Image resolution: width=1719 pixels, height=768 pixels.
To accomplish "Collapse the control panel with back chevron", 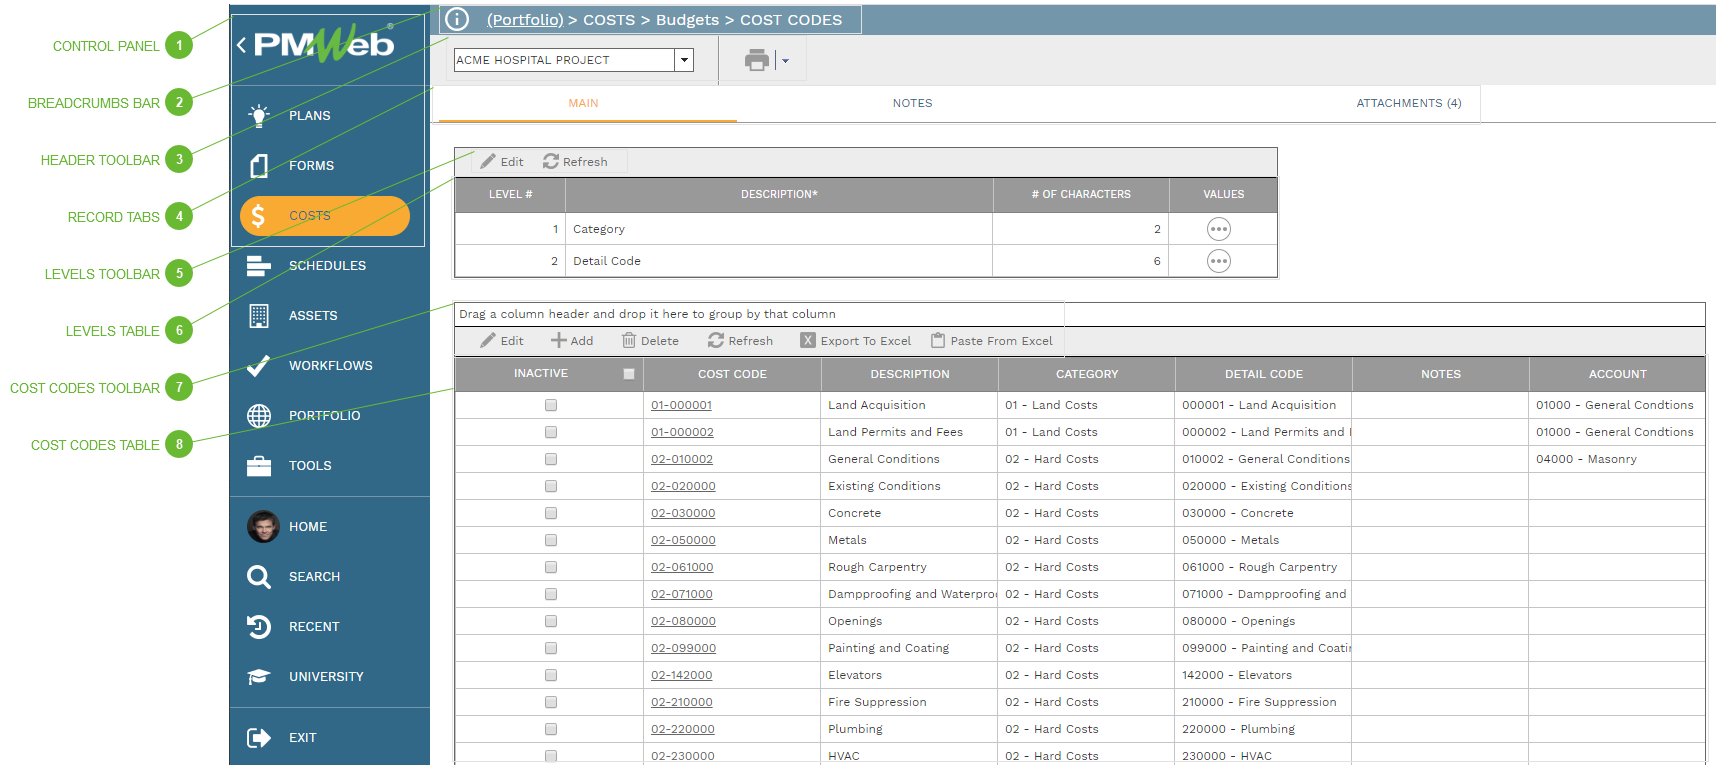I will click(242, 45).
